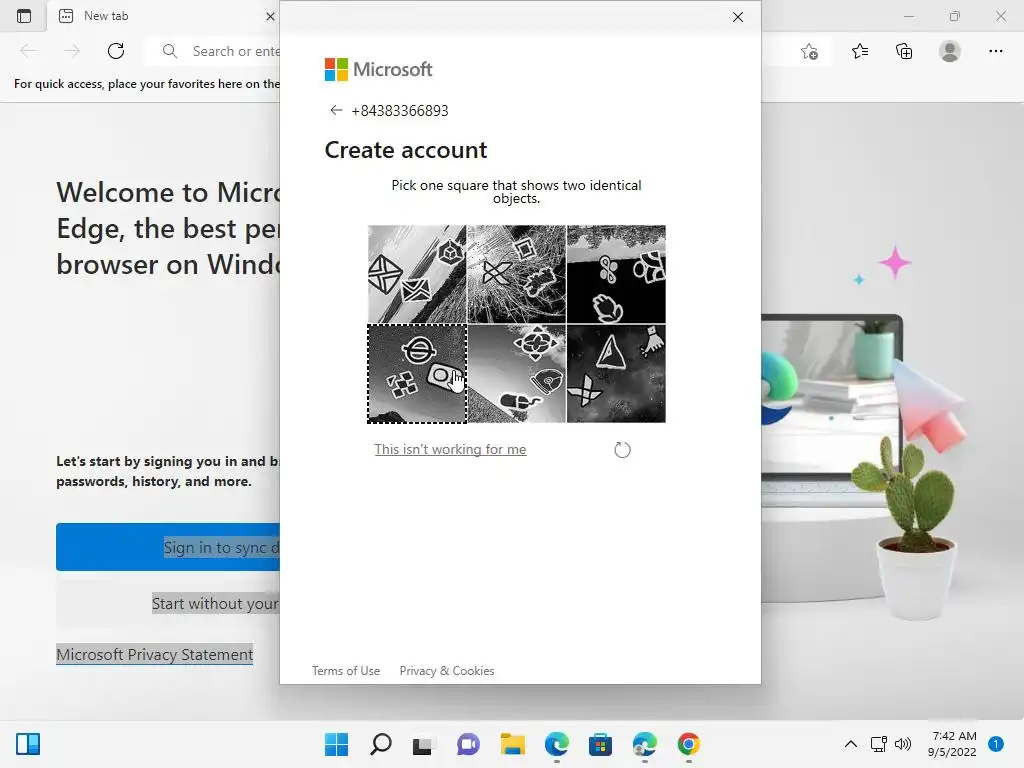Viewport: 1024px width, 768px height.
Task: Open taskbar Search
Action: click(381, 744)
